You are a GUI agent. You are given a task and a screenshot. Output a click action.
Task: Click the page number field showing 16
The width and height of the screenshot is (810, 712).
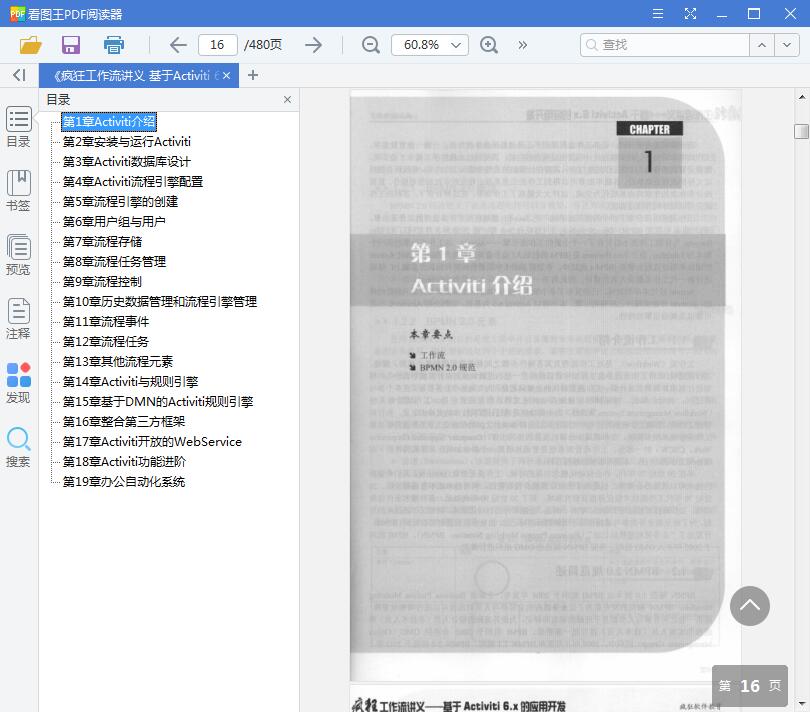(217, 45)
